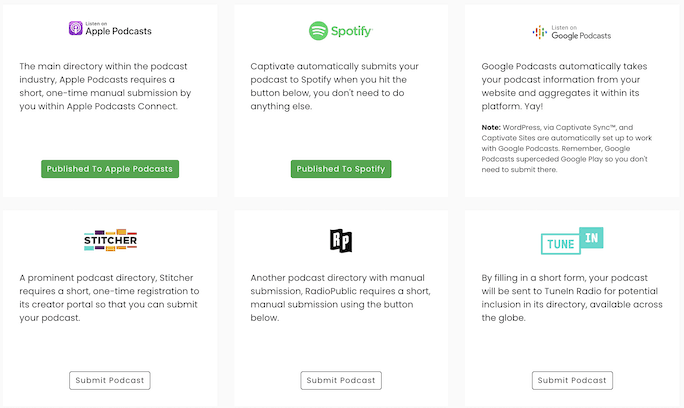
Task: Click the colorful Google Podcasts bars icon
Action: tap(540, 32)
